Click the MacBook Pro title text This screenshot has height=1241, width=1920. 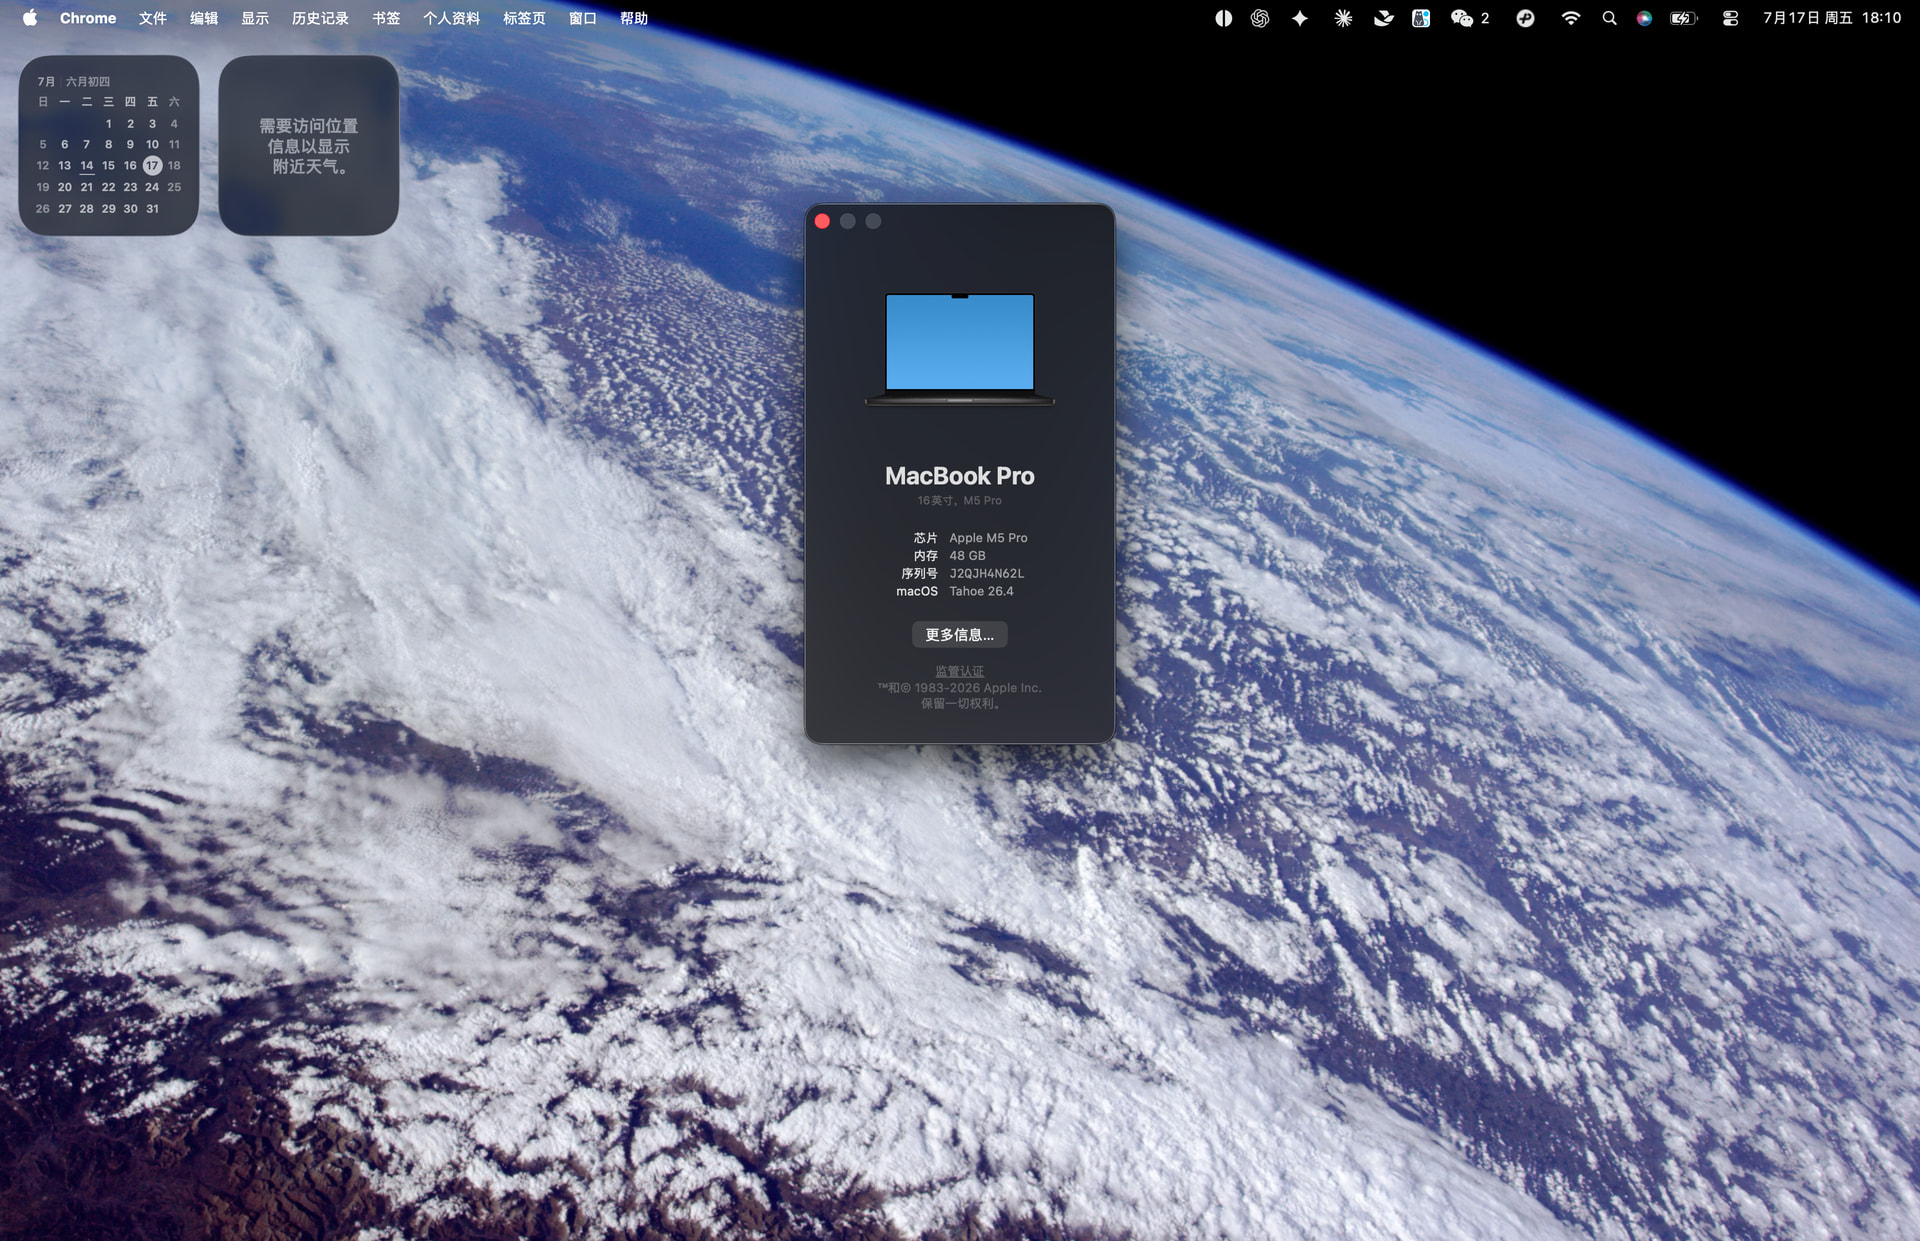pos(960,476)
